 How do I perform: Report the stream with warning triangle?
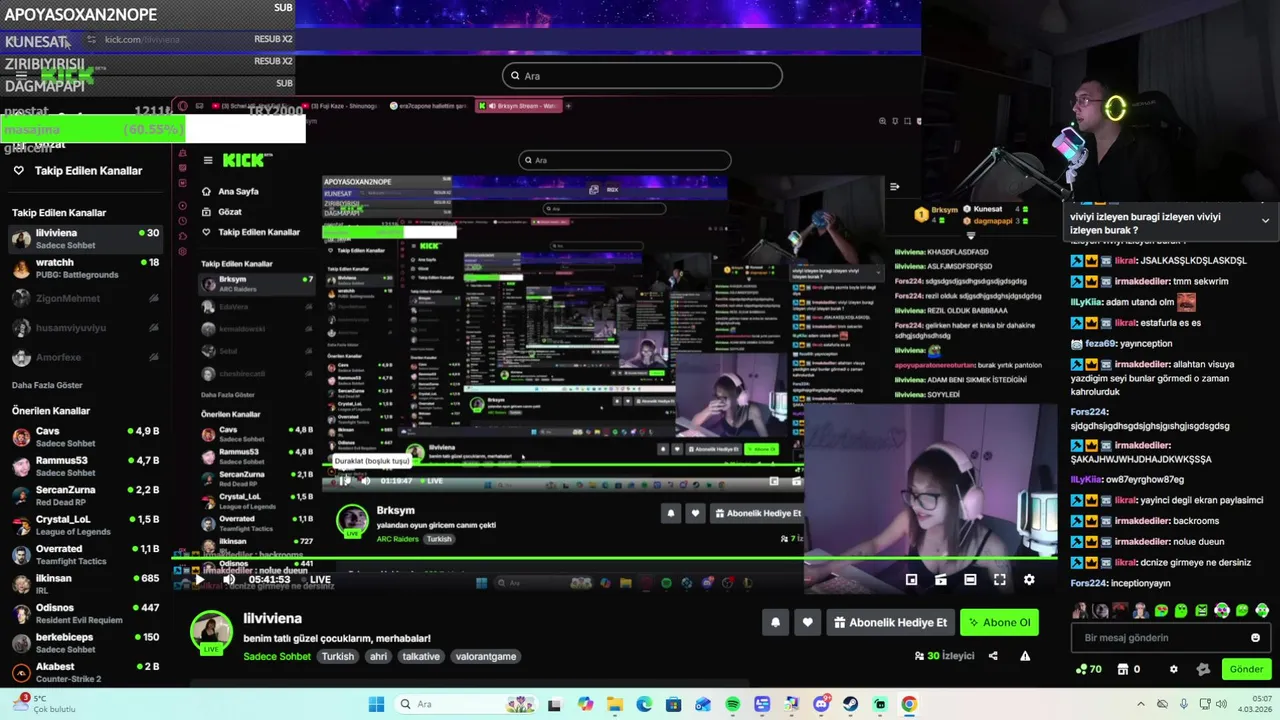[x=1025, y=656]
